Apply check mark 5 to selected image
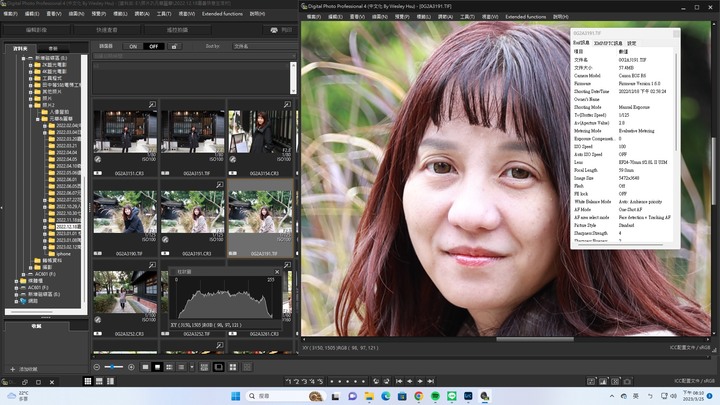The image size is (720, 405). pos(320,381)
